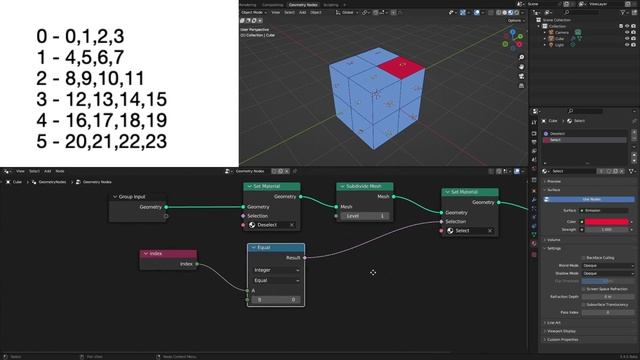The height and width of the screenshot is (360, 640).
Task: Click the Strength value slider
Action: tap(607, 230)
